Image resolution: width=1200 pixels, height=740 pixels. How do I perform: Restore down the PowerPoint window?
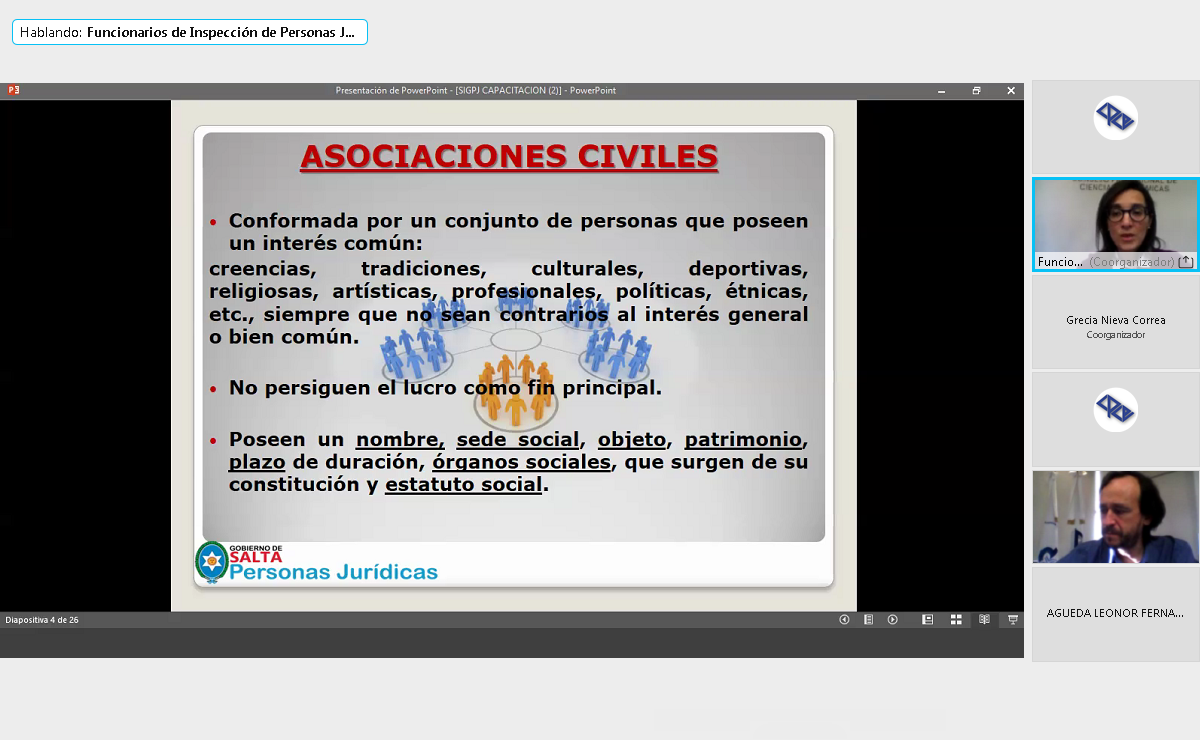[x=976, y=91]
